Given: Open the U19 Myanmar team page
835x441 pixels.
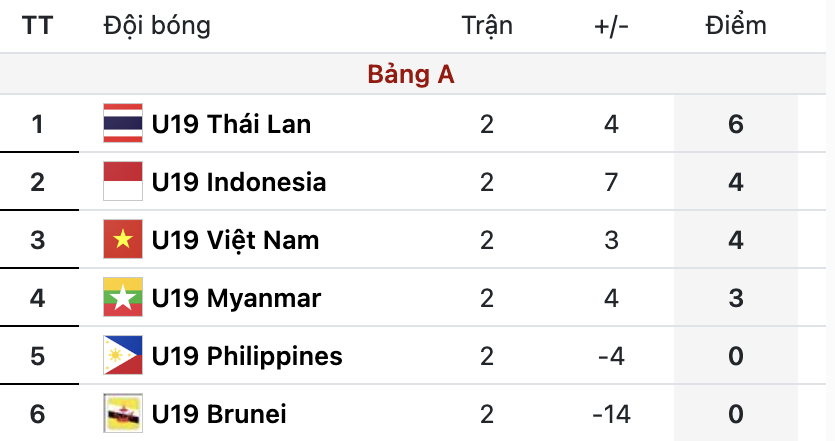Looking at the screenshot, I should coord(236,298).
